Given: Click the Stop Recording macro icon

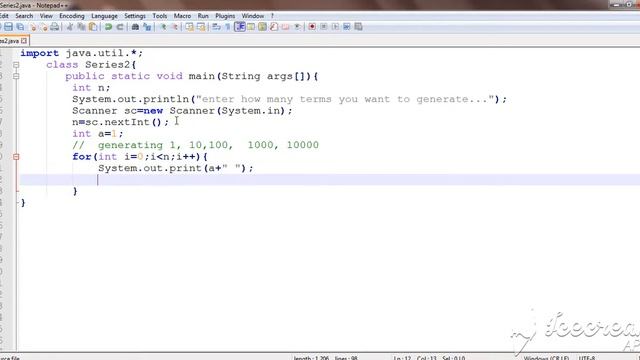Looking at the screenshot, I should coord(324,27).
